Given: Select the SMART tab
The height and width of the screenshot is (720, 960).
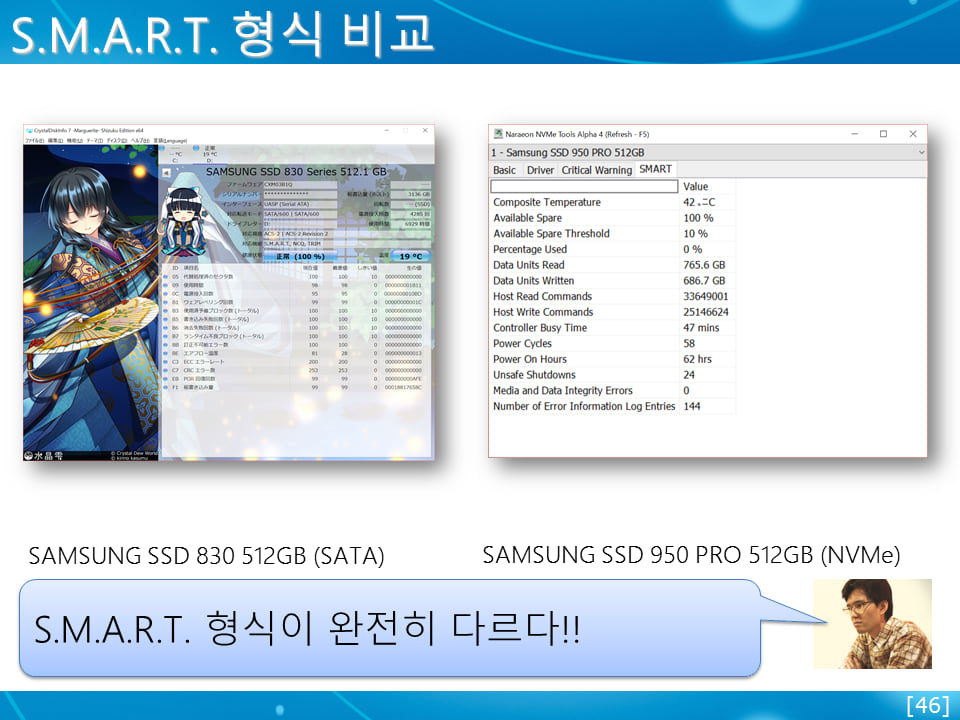Looking at the screenshot, I should click(x=655, y=170).
